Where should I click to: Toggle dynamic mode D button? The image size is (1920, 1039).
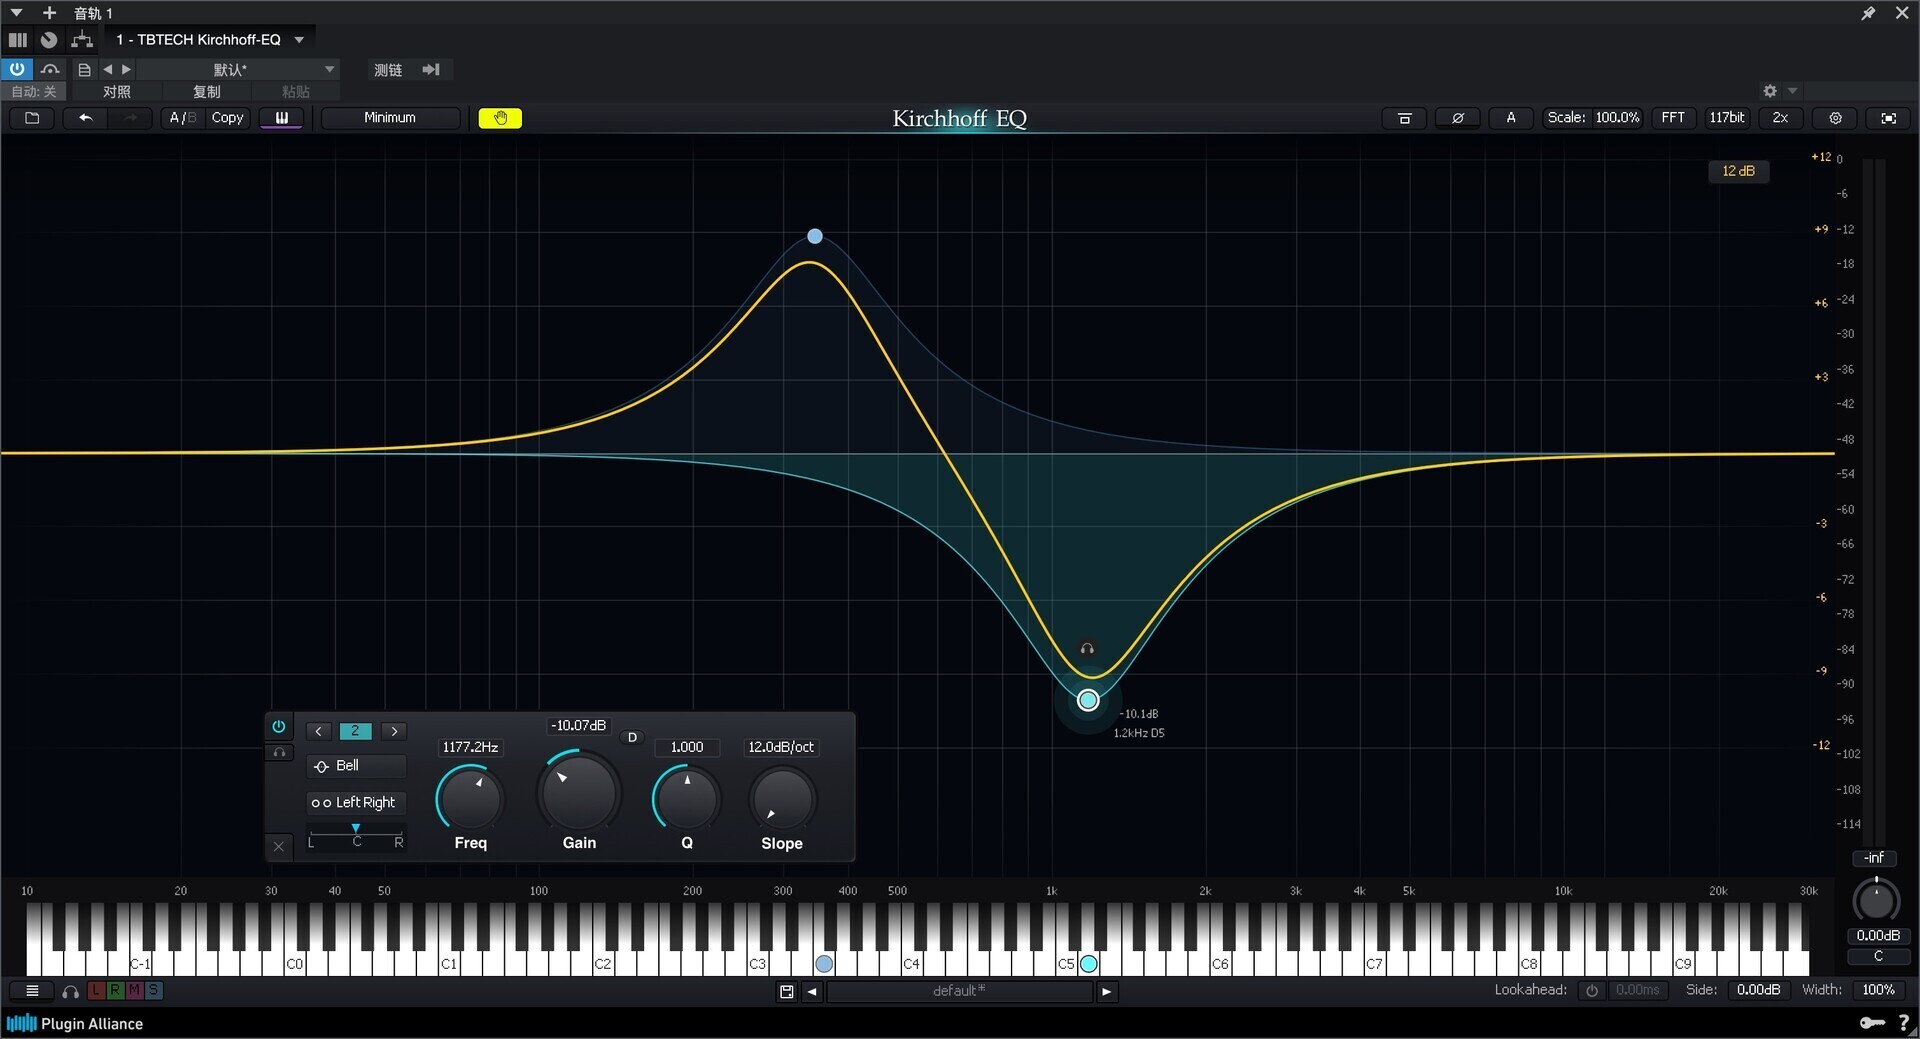tap(632, 737)
